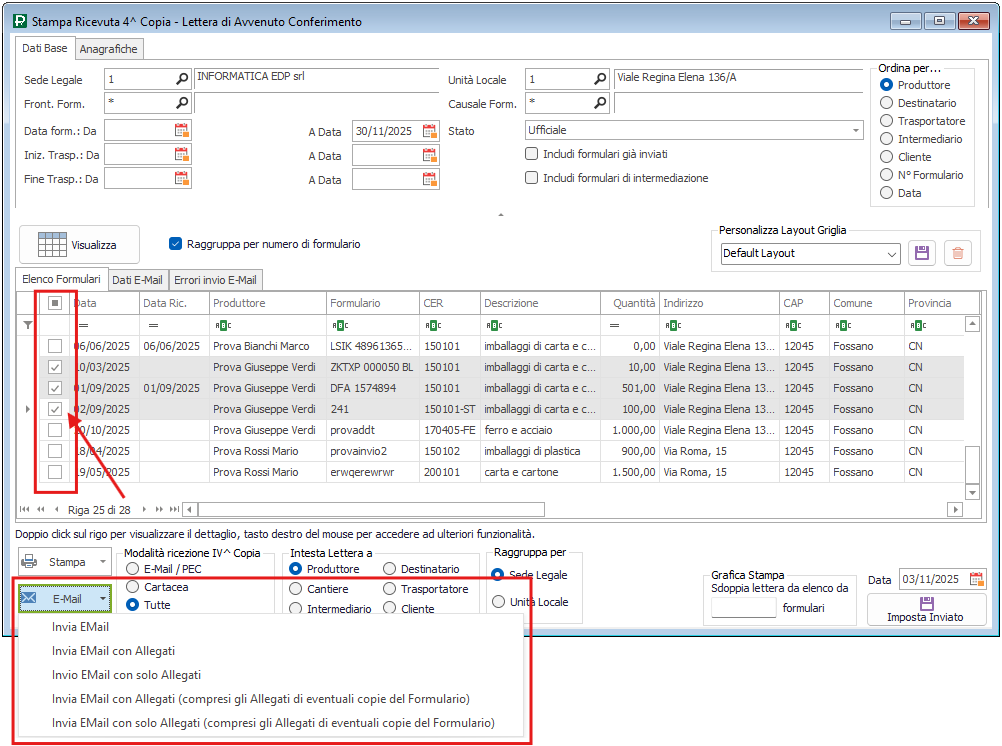Image resolution: width=1002 pixels, height=746 pixels.
Task: Uncheck Raggruppa per numero di formulario
Action: pos(176,244)
